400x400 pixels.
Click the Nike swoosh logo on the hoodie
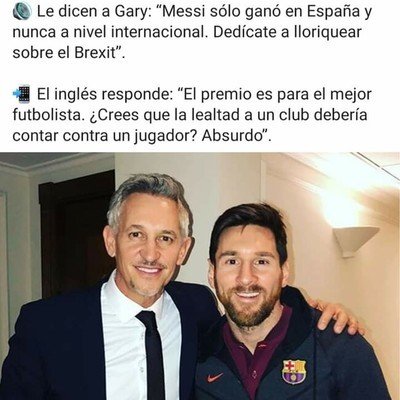click(215, 377)
